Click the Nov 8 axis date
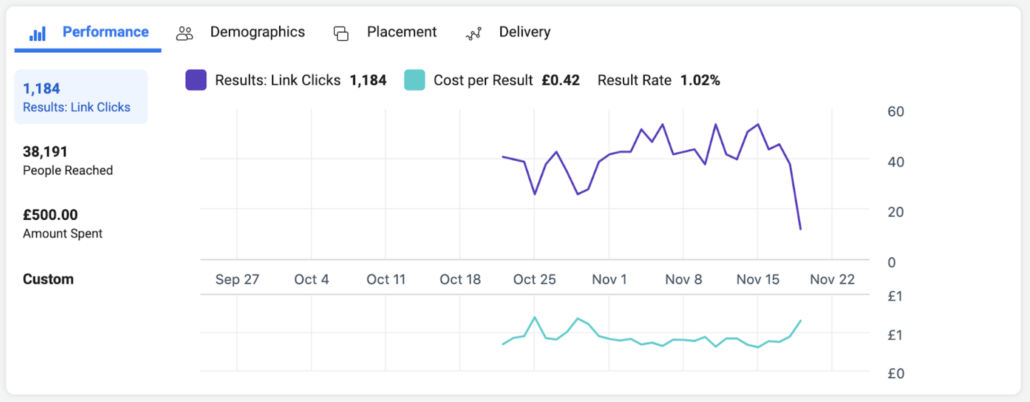The height and width of the screenshot is (402, 1030). click(683, 279)
